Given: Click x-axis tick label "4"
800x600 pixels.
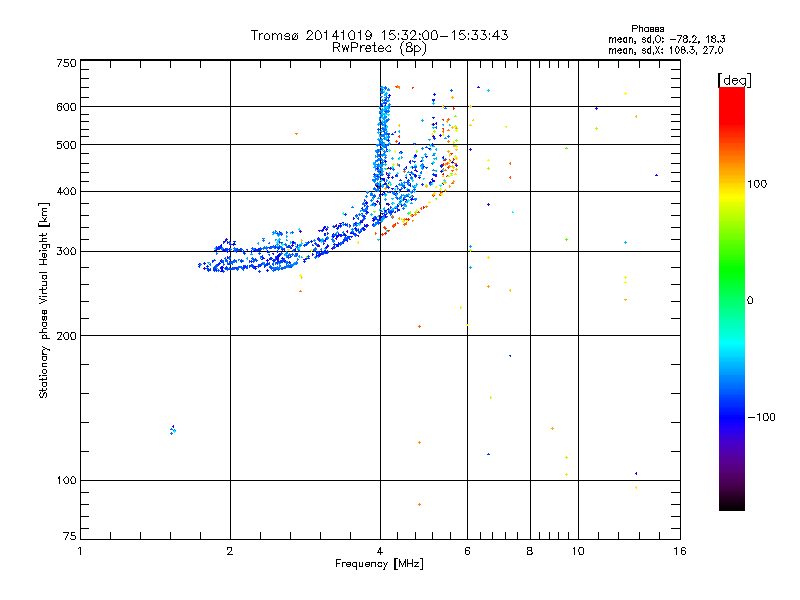Looking at the screenshot, I should click(x=380, y=551).
